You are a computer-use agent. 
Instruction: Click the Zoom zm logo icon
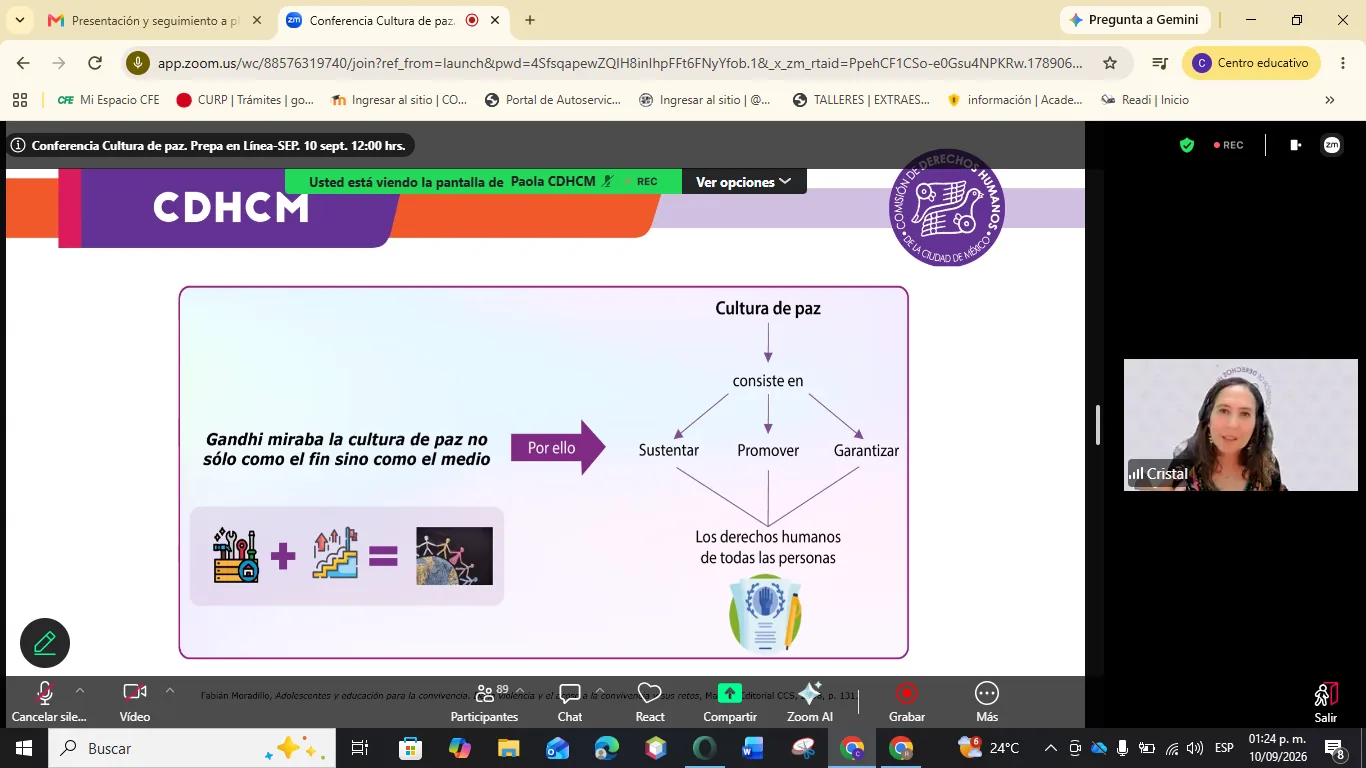(1332, 145)
